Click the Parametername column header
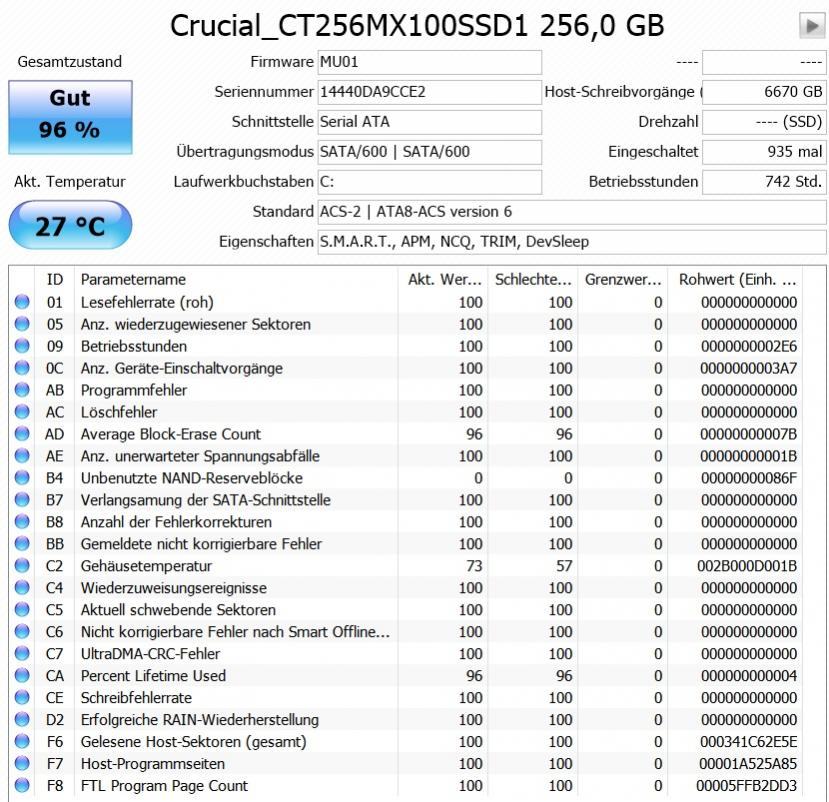The height and width of the screenshot is (802, 829). 236,280
